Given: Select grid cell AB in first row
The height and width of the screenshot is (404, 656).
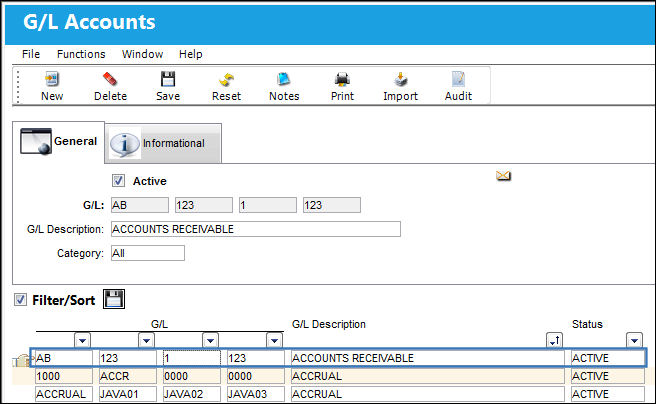Looking at the screenshot, I should tap(64, 358).
